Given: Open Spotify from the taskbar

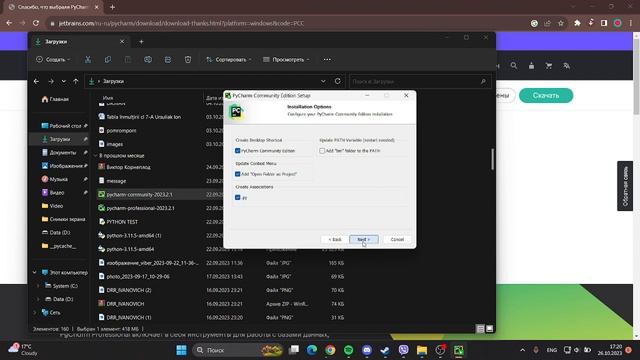Looking at the screenshot, I should point(348,350).
